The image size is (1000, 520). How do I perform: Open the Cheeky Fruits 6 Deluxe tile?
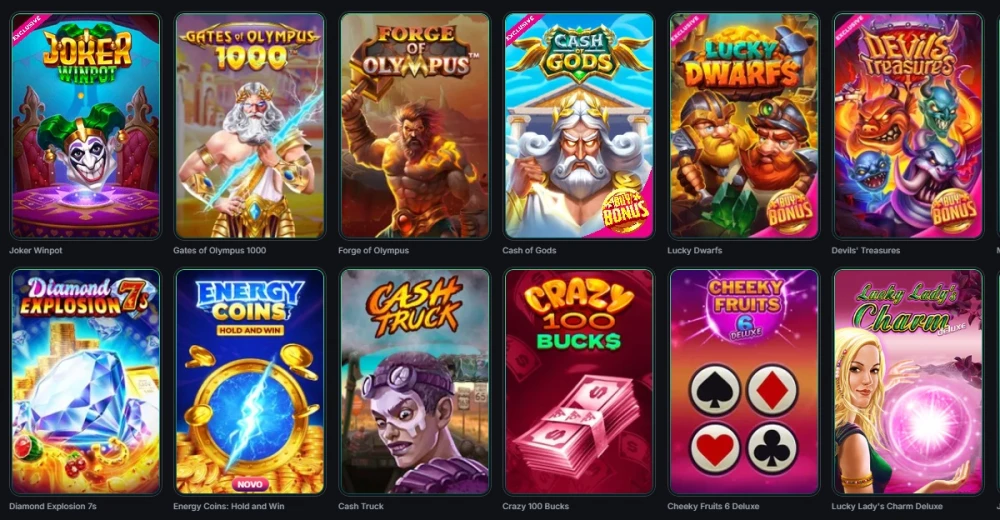click(x=744, y=382)
